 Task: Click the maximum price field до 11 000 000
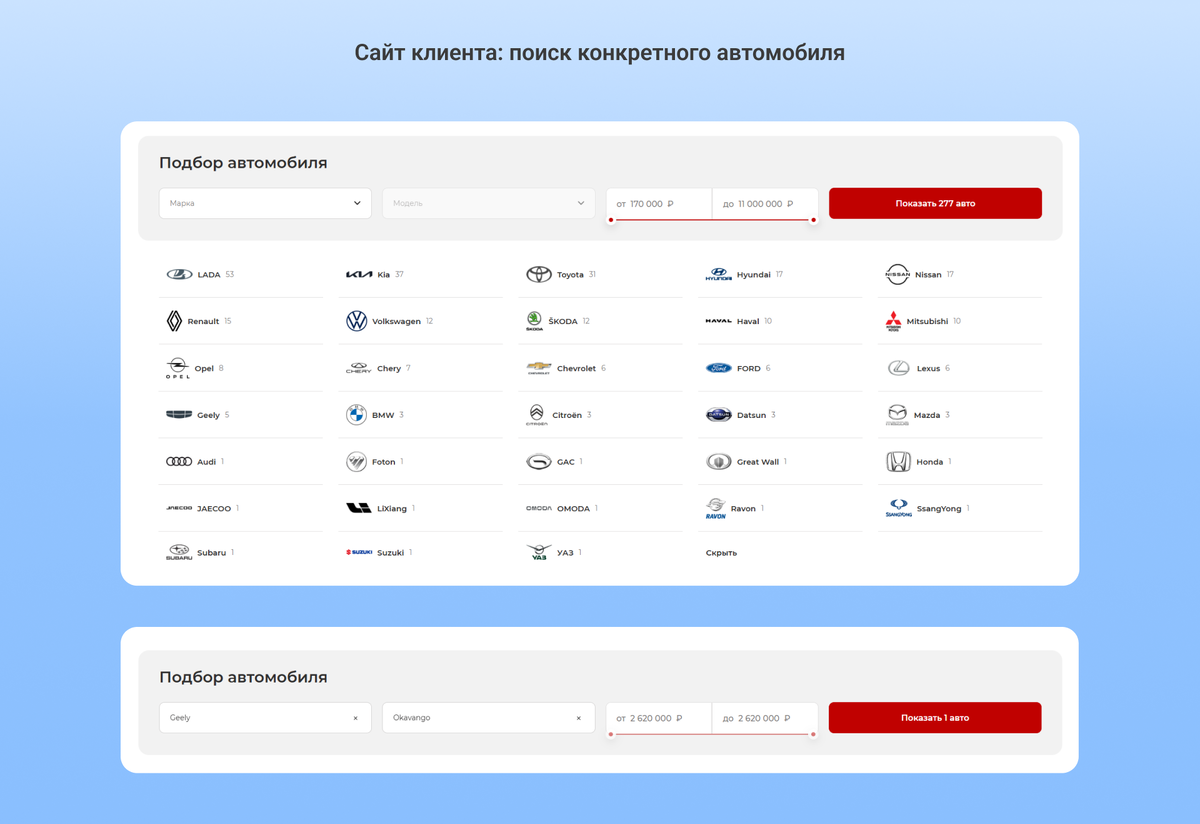[x=765, y=203]
